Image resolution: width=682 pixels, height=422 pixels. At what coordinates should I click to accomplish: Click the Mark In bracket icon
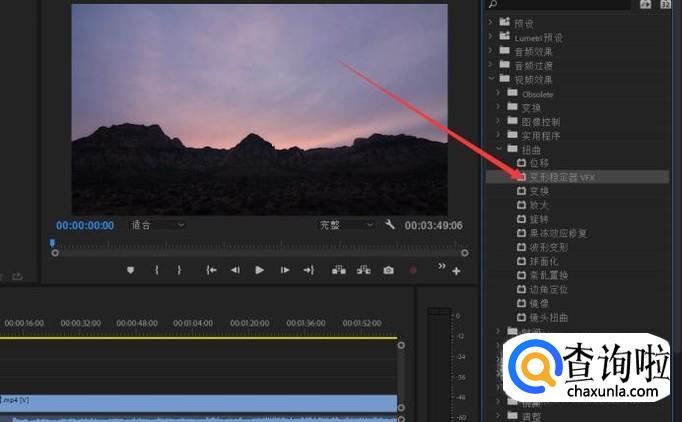click(x=156, y=270)
